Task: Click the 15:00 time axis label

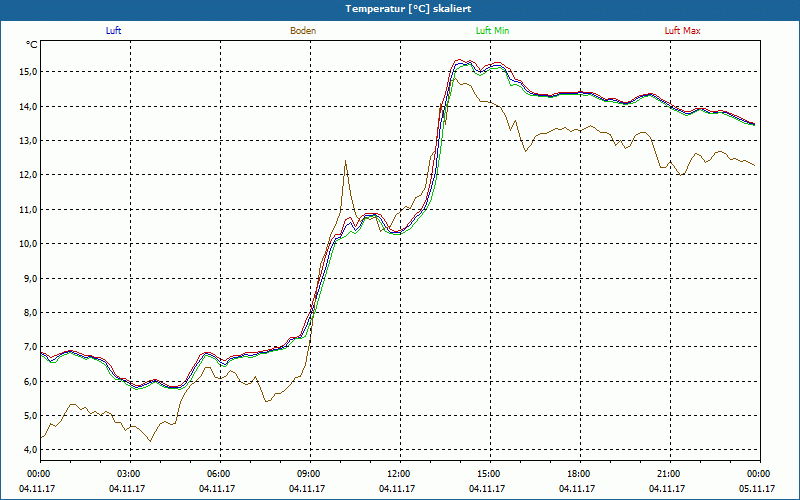Action: (490, 474)
